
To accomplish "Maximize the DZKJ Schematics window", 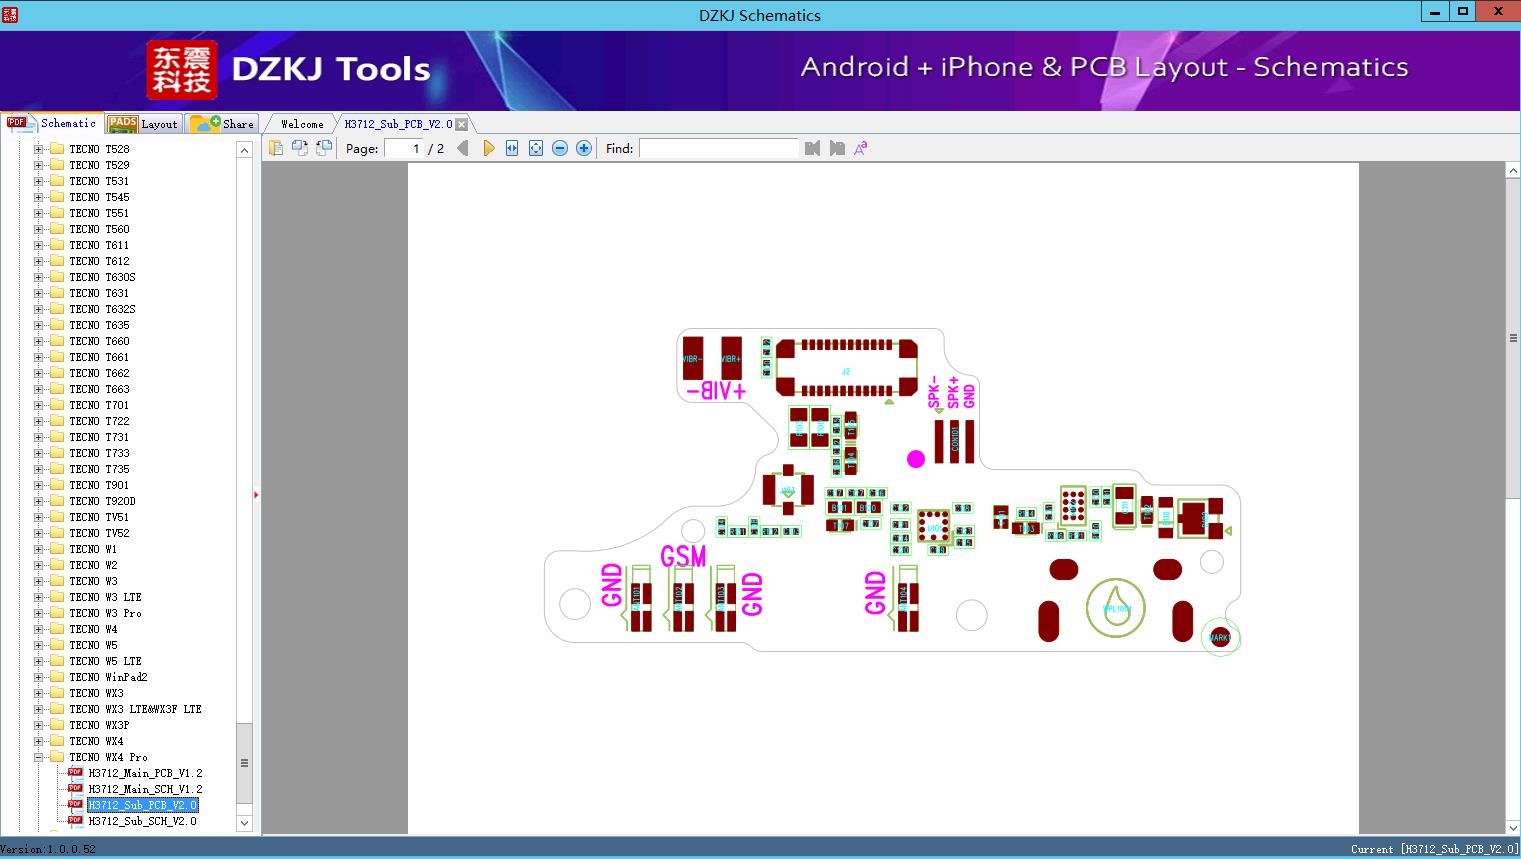I will pyautogui.click(x=1462, y=12).
